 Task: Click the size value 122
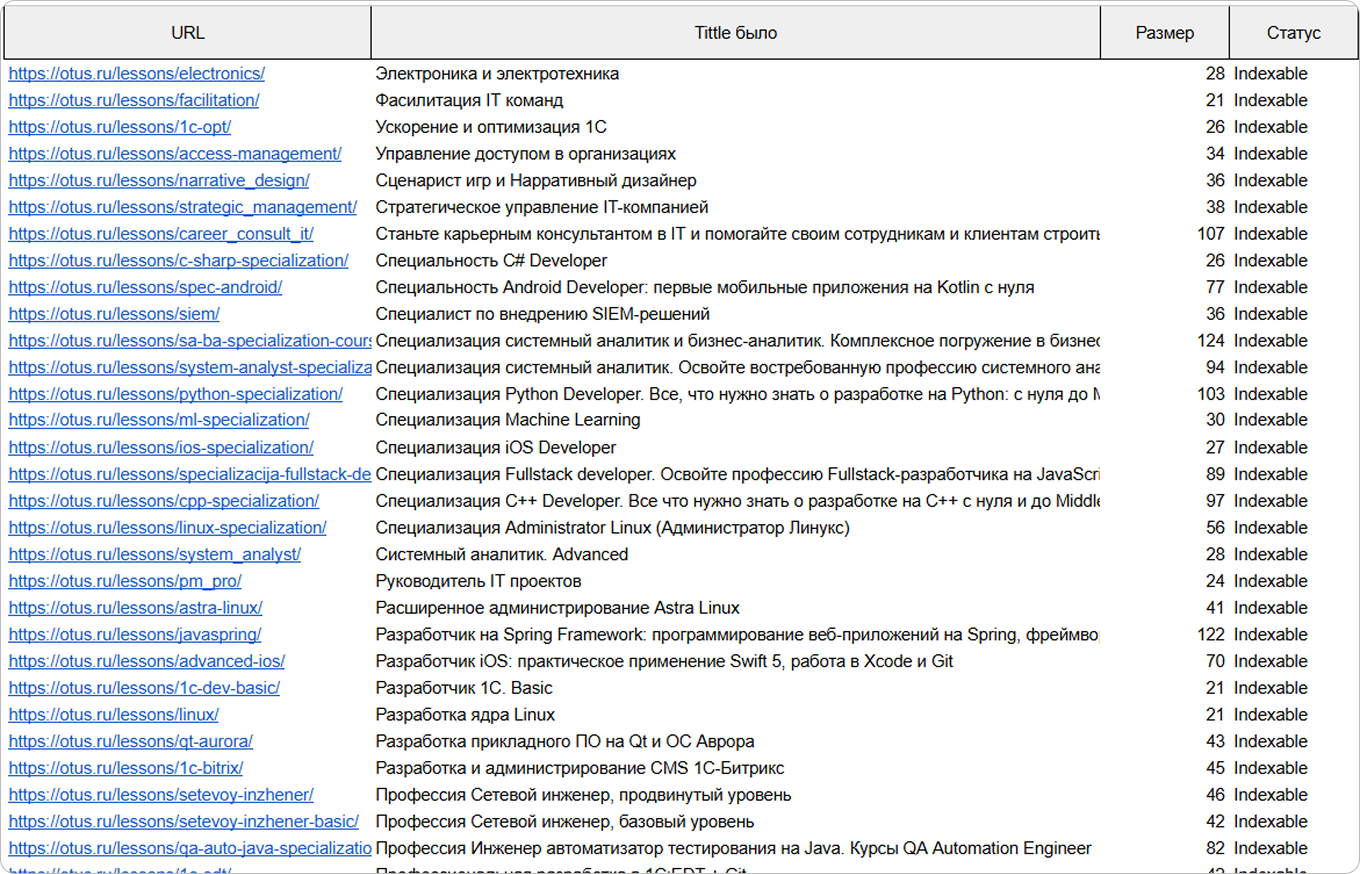pyautogui.click(x=1210, y=634)
